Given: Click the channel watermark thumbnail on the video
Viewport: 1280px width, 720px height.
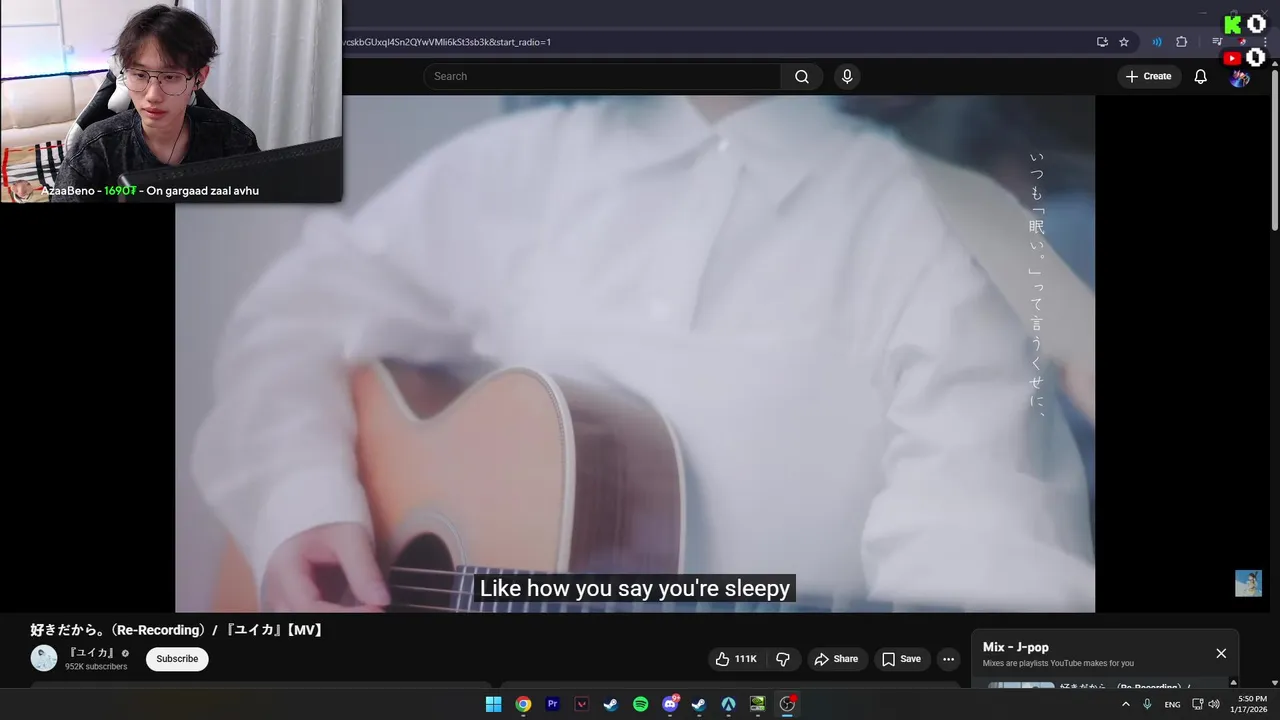Looking at the screenshot, I should [1248, 583].
